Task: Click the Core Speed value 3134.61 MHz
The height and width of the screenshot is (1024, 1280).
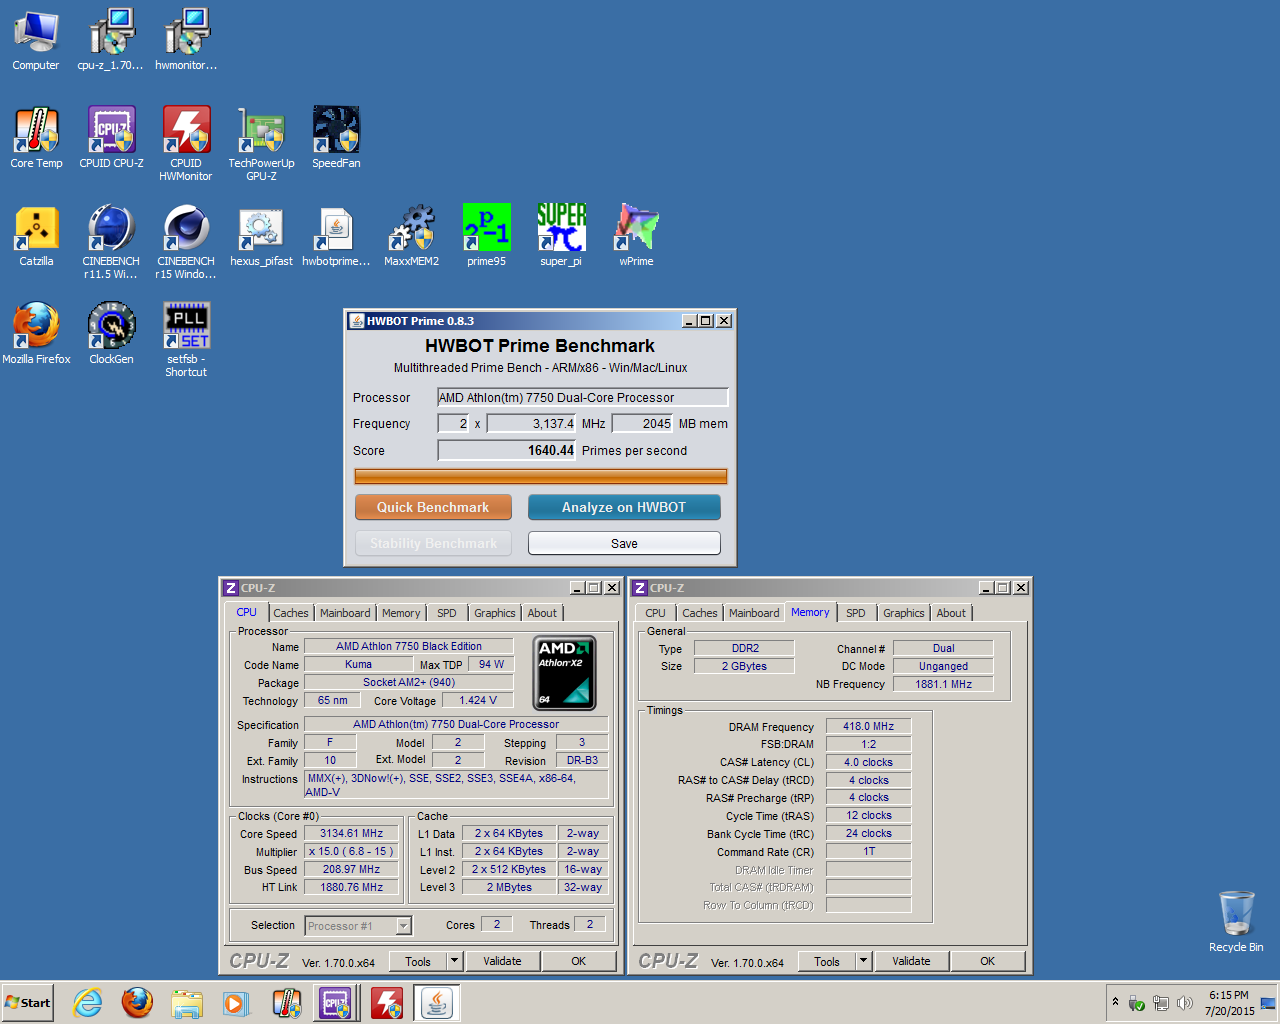Action: coord(351,833)
